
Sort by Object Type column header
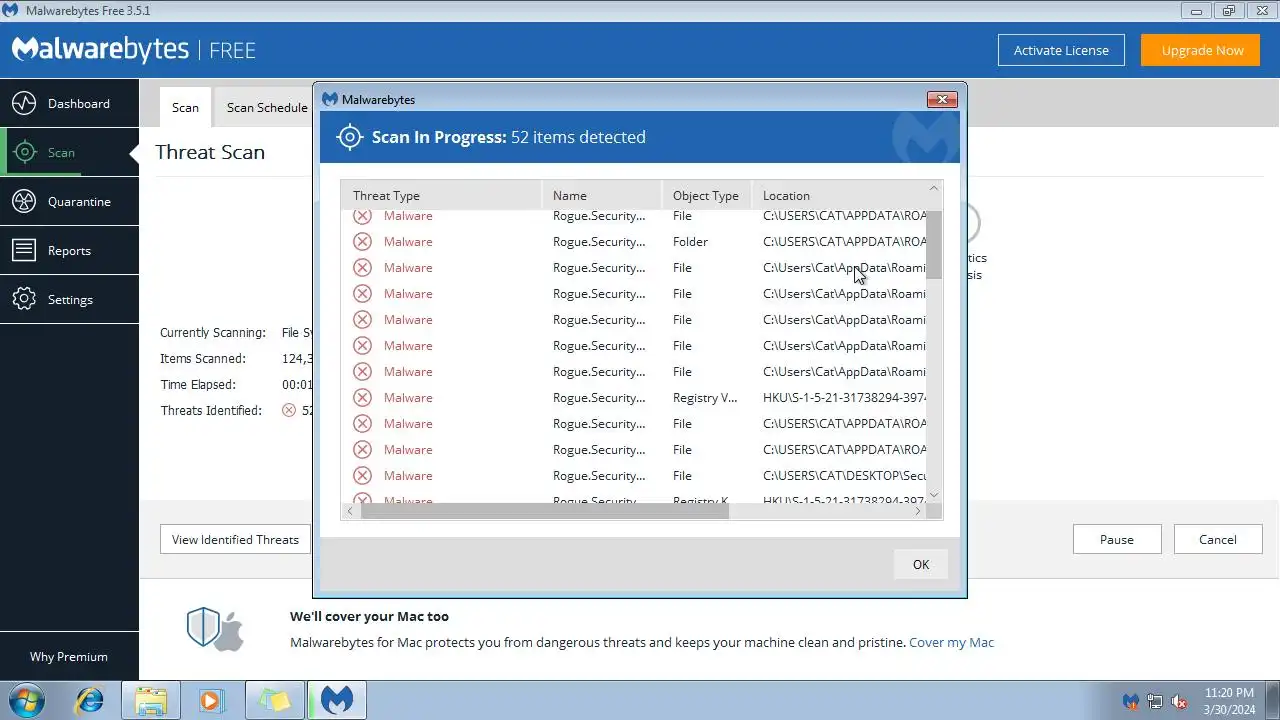click(x=706, y=195)
